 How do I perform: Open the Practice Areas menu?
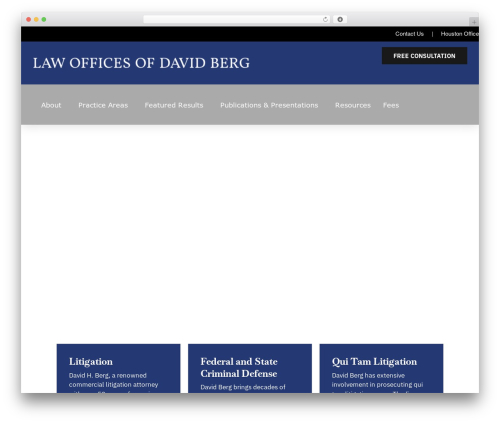[x=103, y=105]
